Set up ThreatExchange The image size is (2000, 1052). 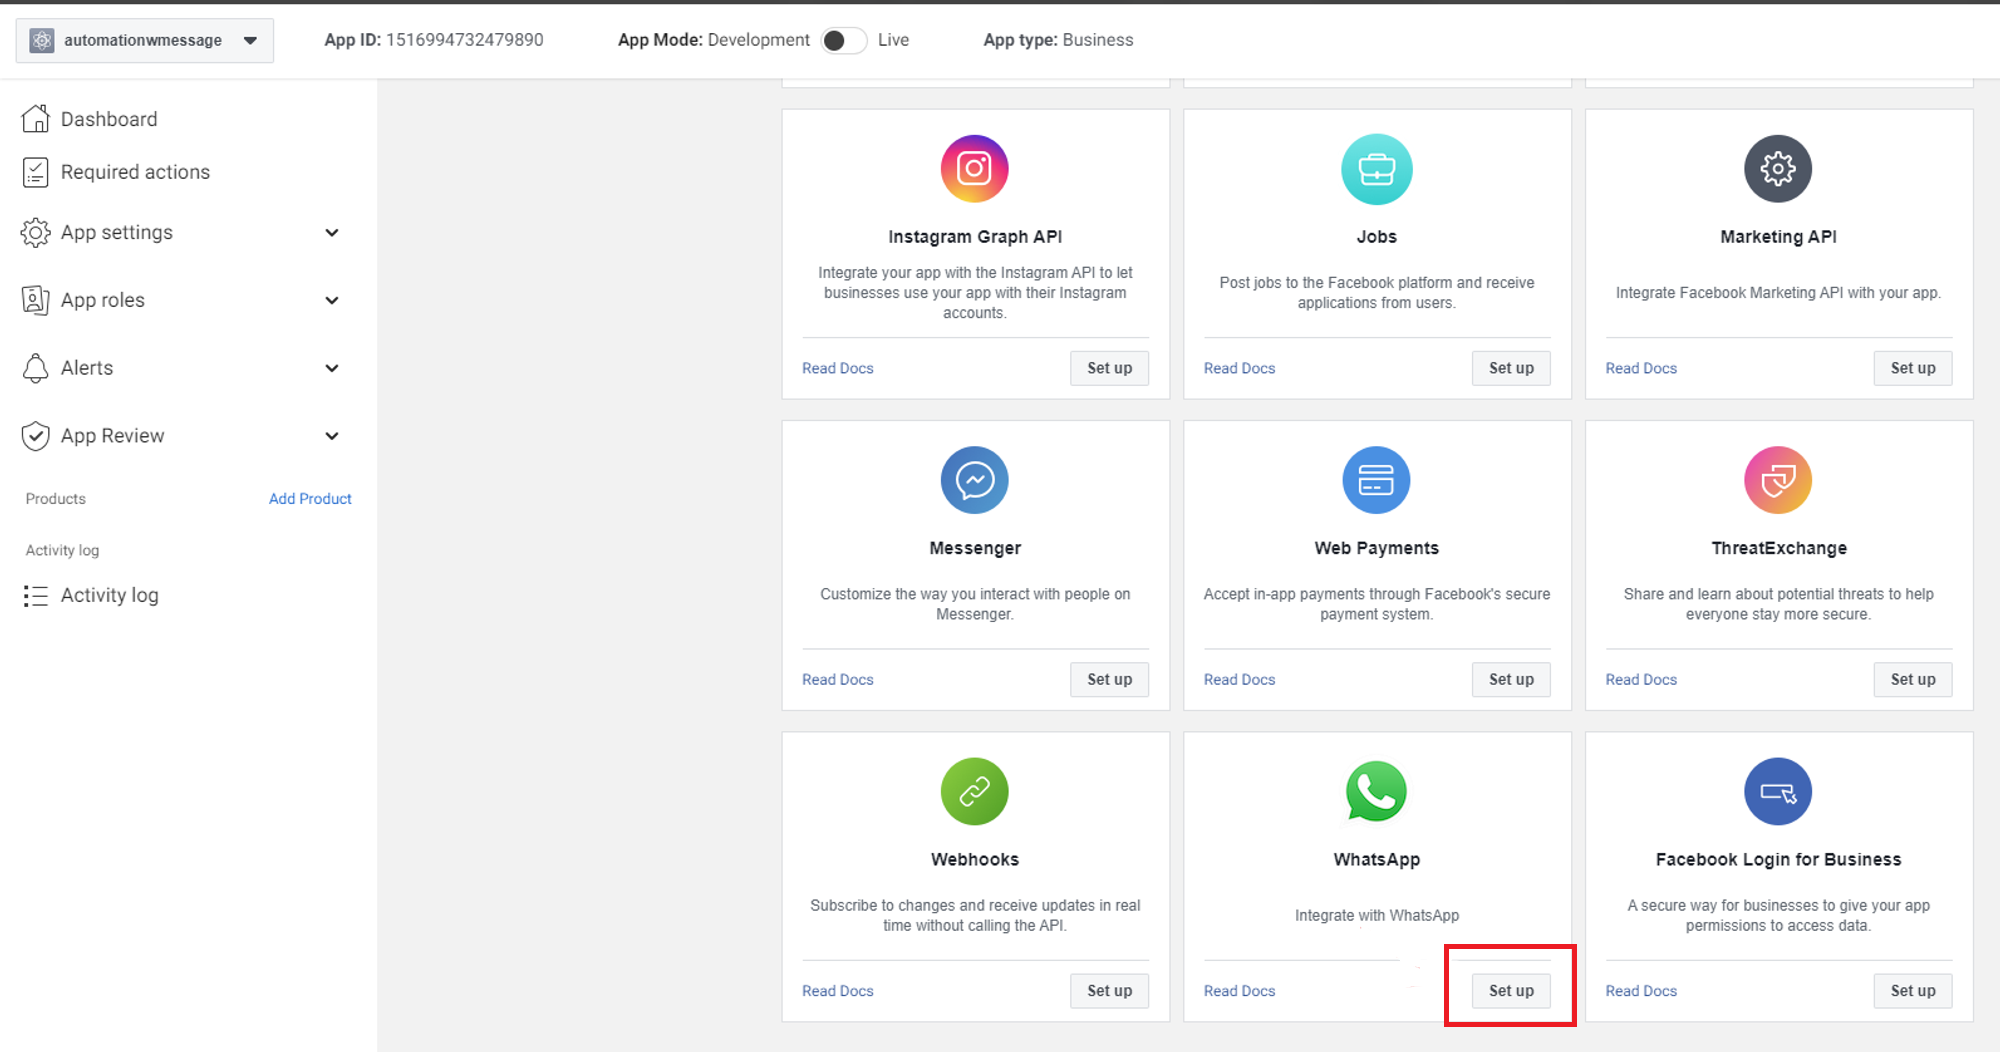pyautogui.click(x=1913, y=679)
